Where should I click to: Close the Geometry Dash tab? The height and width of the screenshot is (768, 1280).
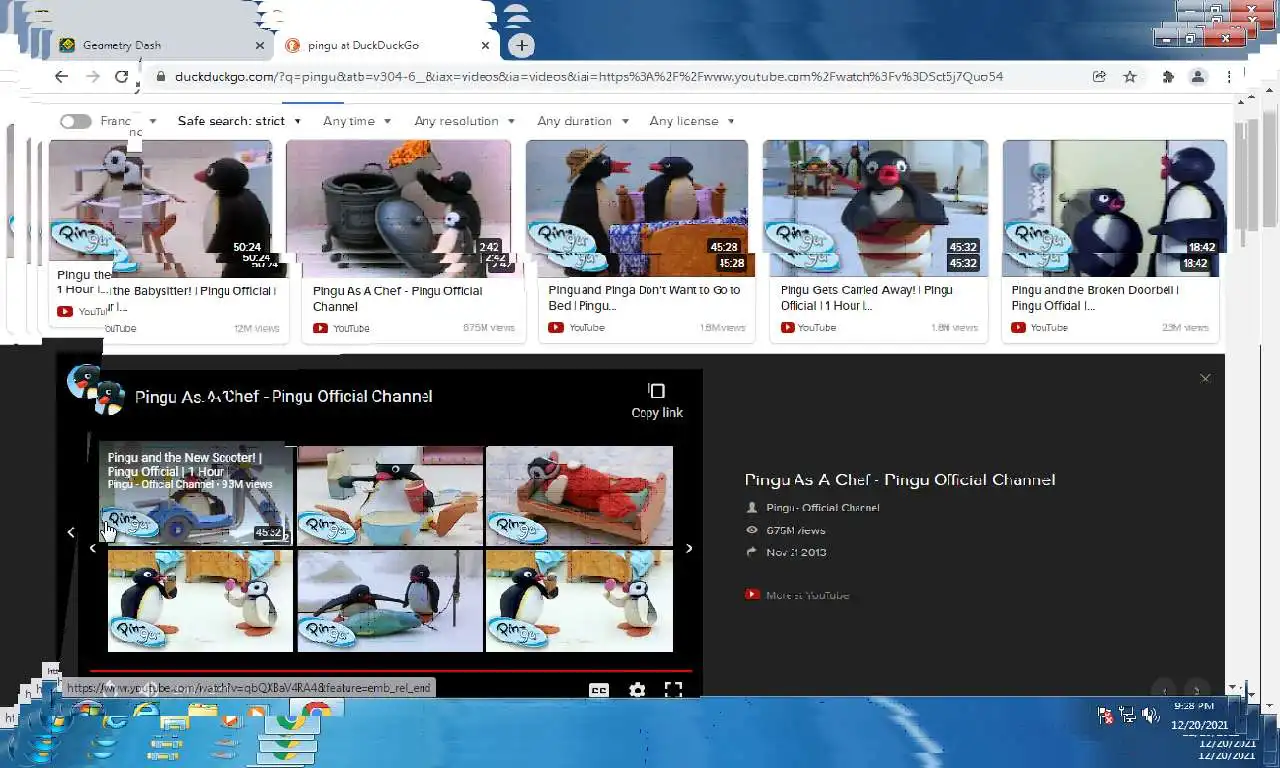pyautogui.click(x=260, y=45)
